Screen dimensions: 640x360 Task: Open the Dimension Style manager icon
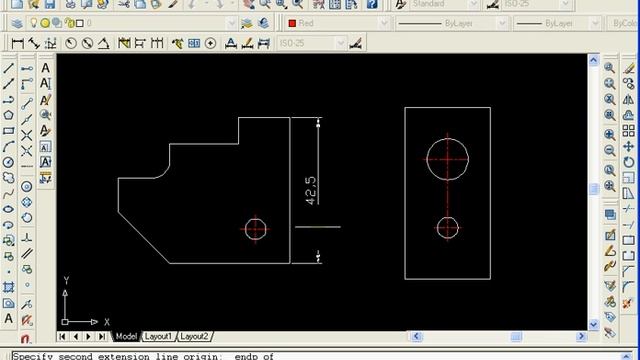(x=356, y=43)
